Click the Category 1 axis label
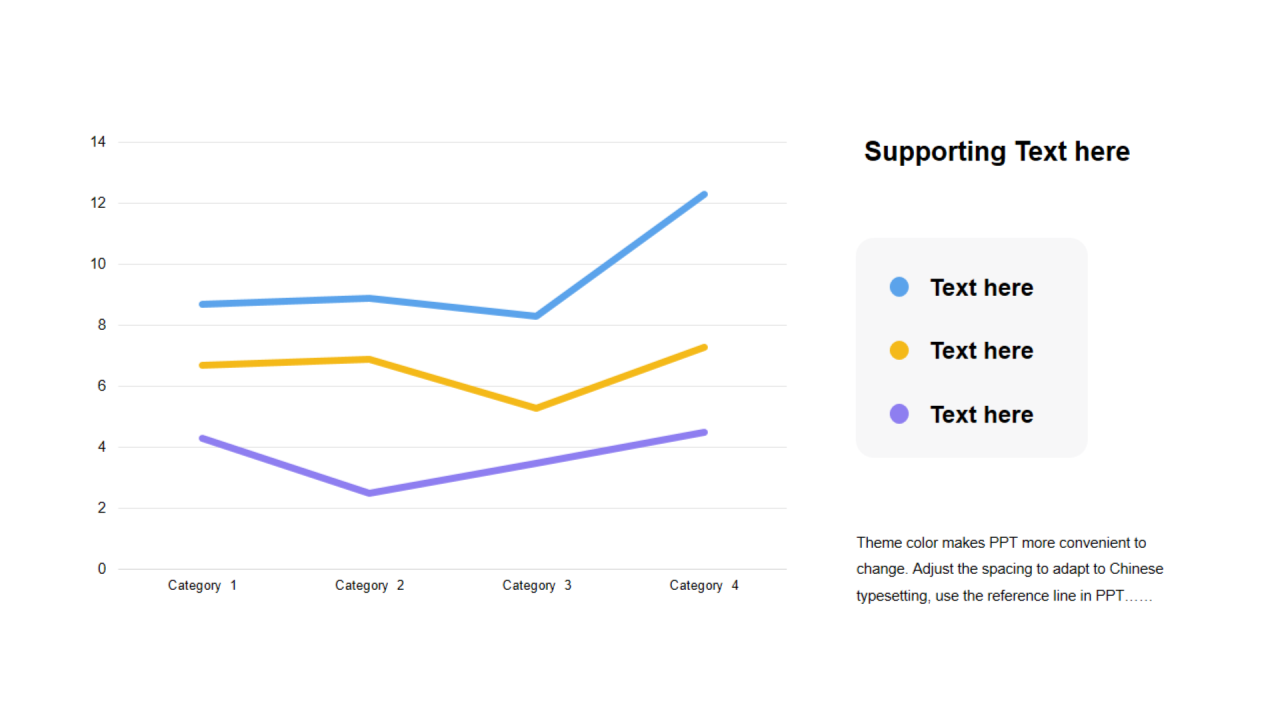This screenshot has height=720, width=1280. (x=202, y=585)
